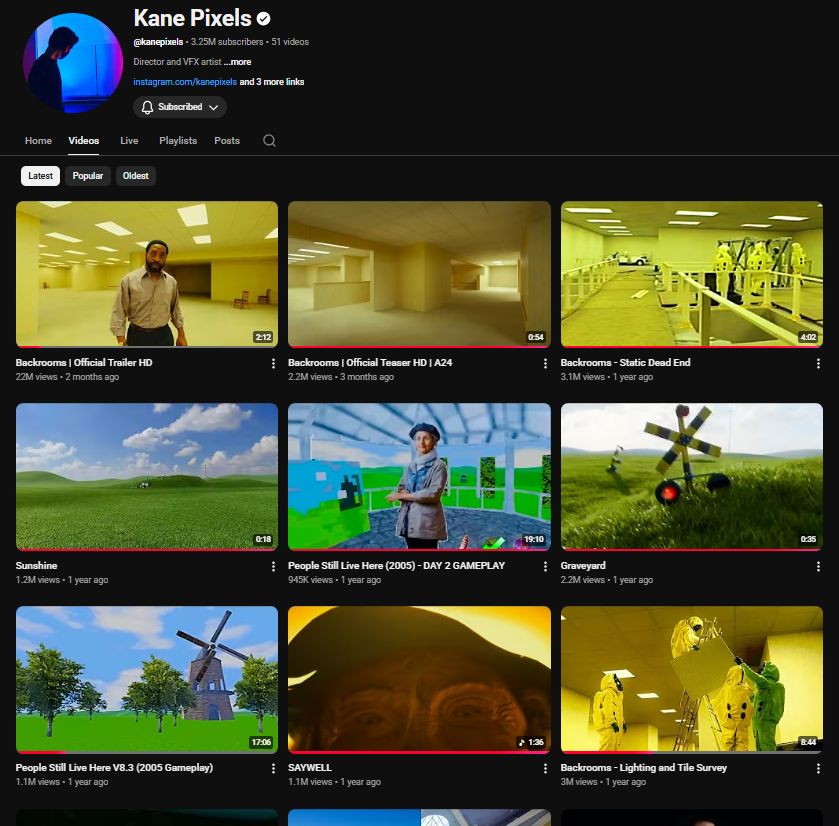This screenshot has width=839, height=826.
Task: Open three-dot menu for Lighting and Tile Survey
Action: 818,769
